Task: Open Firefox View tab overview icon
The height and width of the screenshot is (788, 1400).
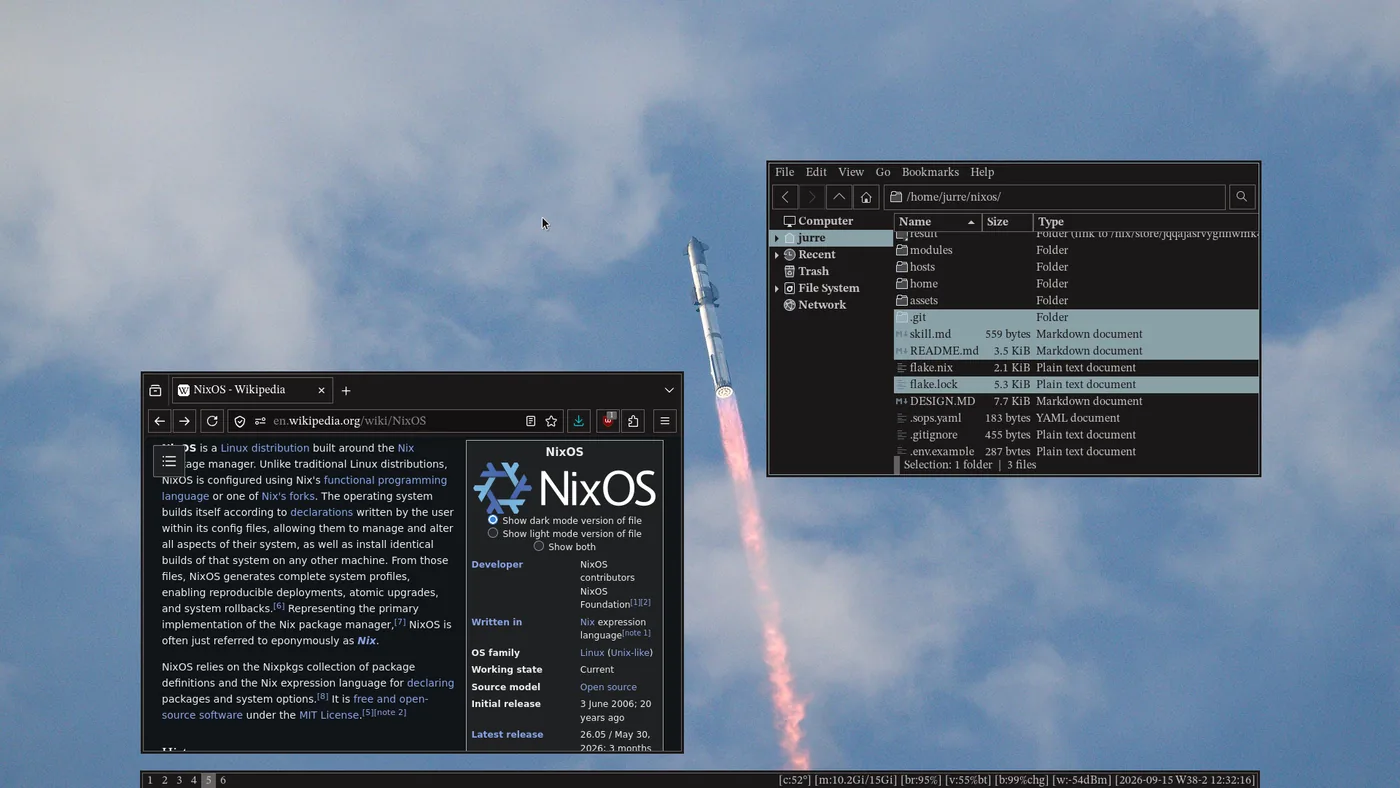Action: click(155, 390)
